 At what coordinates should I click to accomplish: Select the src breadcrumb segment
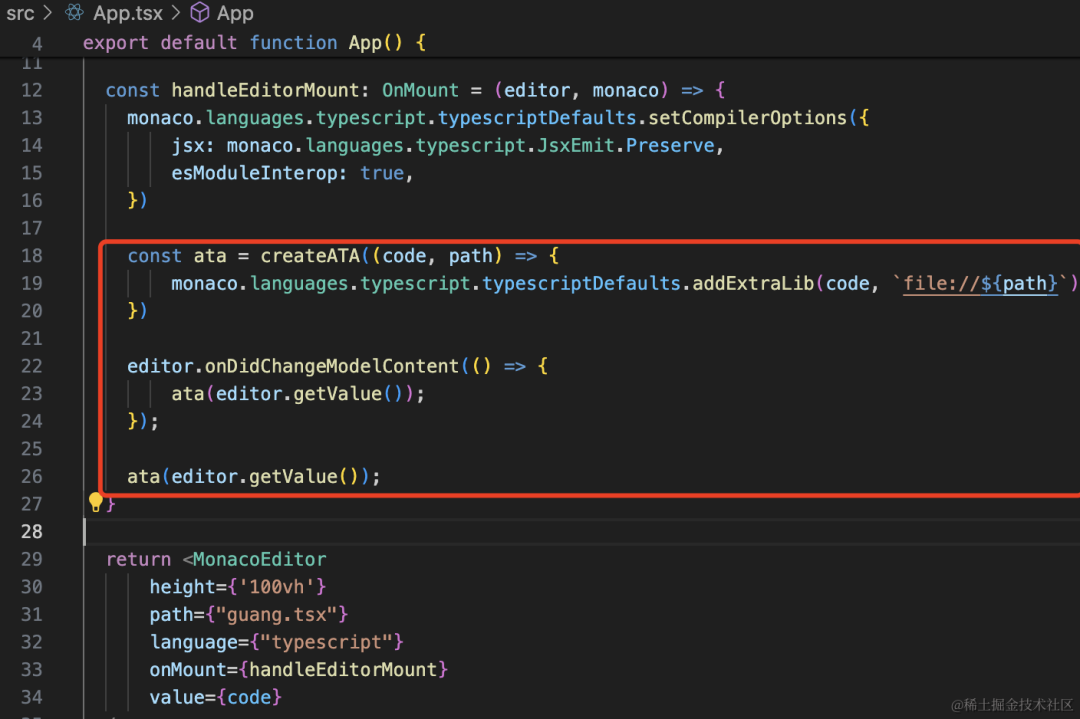[20, 13]
